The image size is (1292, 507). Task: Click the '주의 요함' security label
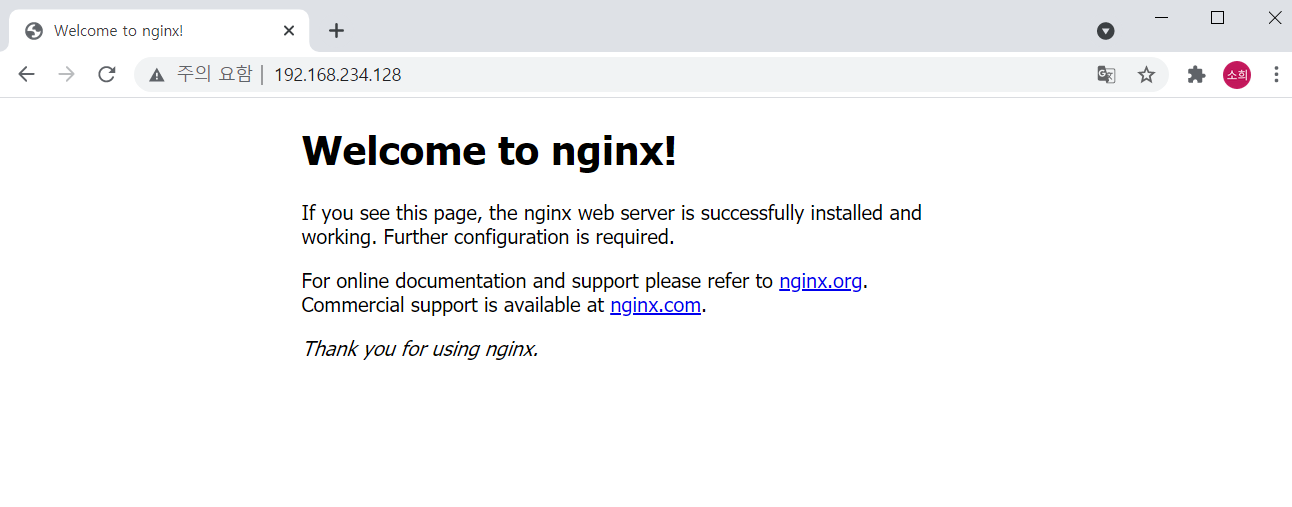[x=214, y=74]
